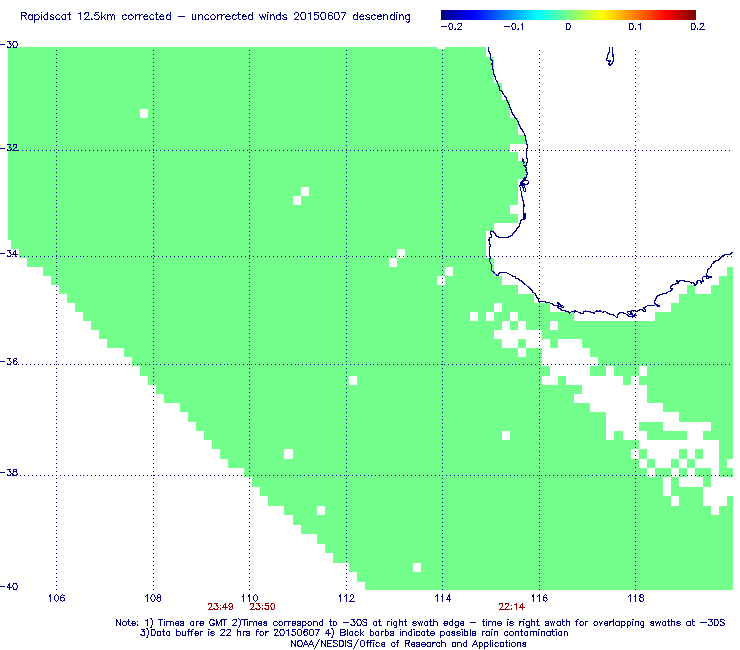Image resolution: width=740 pixels, height=650 pixels.
Task: Click the latitude label -36
Action: 9,362
